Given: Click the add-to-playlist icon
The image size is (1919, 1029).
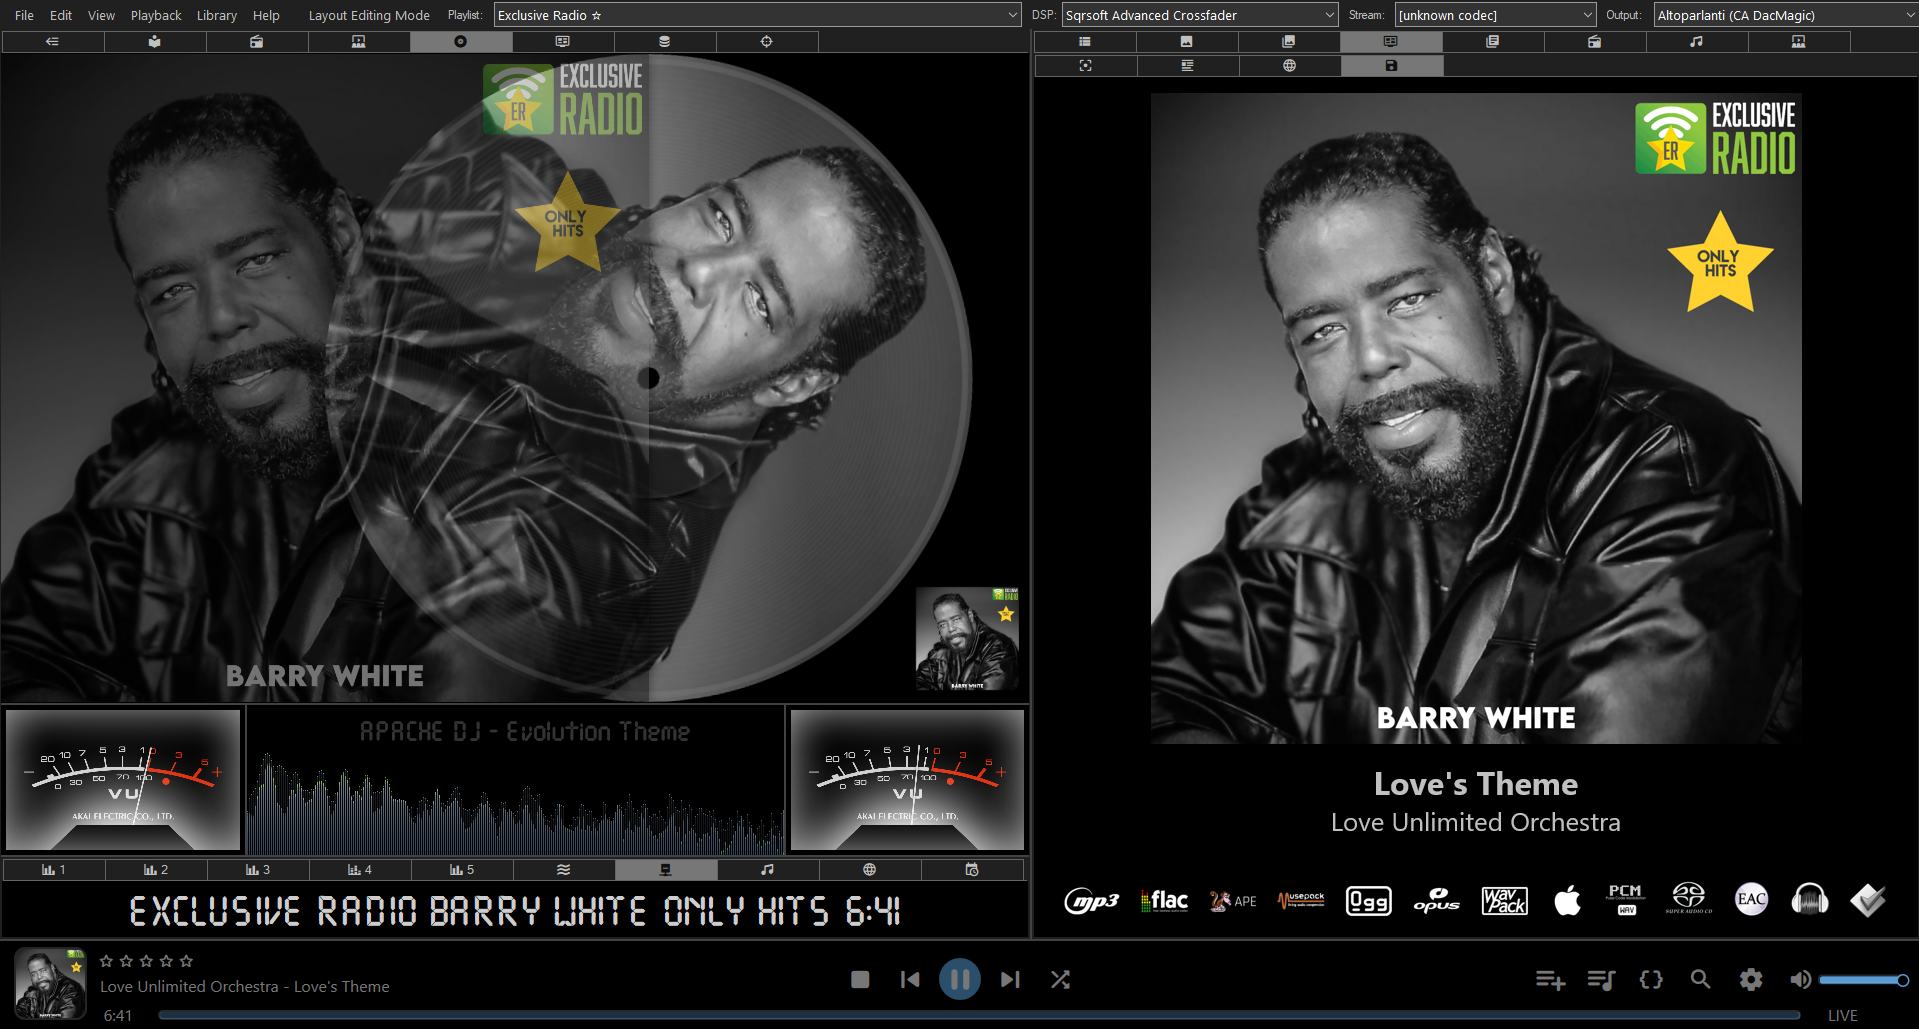Looking at the screenshot, I should pos(1551,980).
